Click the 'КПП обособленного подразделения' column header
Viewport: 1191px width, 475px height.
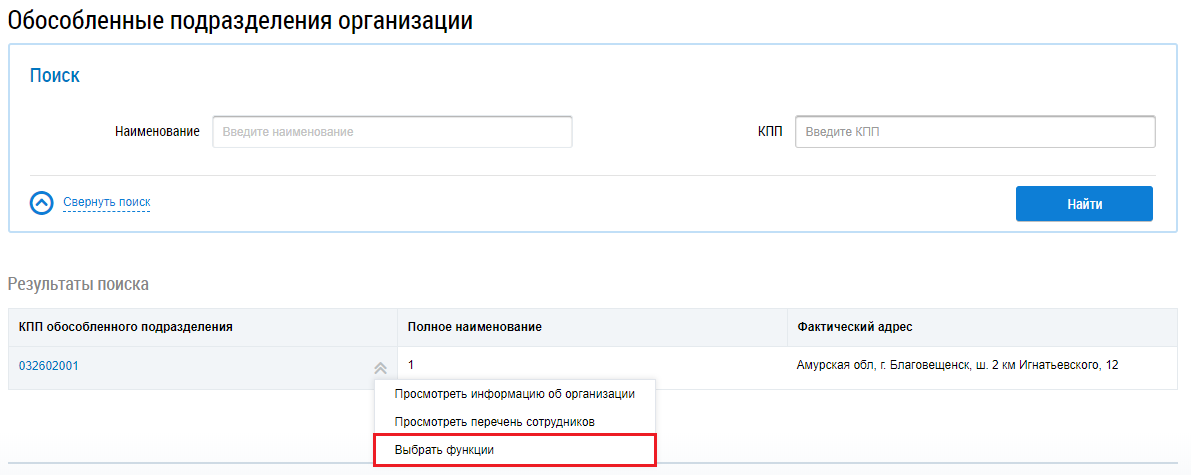coord(126,327)
